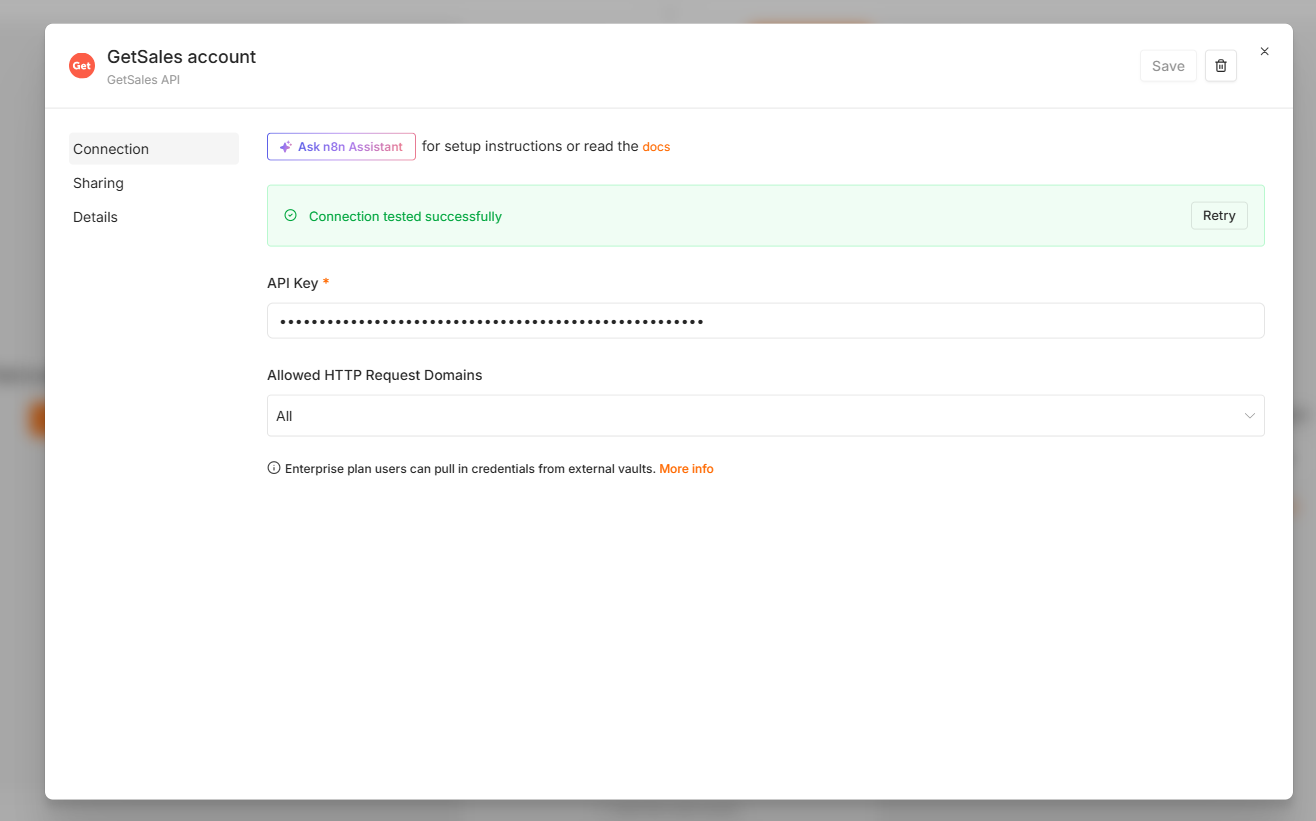Screen dimensions: 1316x821
Task: Click Ask n8n Assistant button
Action: click(x=341, y=146)
